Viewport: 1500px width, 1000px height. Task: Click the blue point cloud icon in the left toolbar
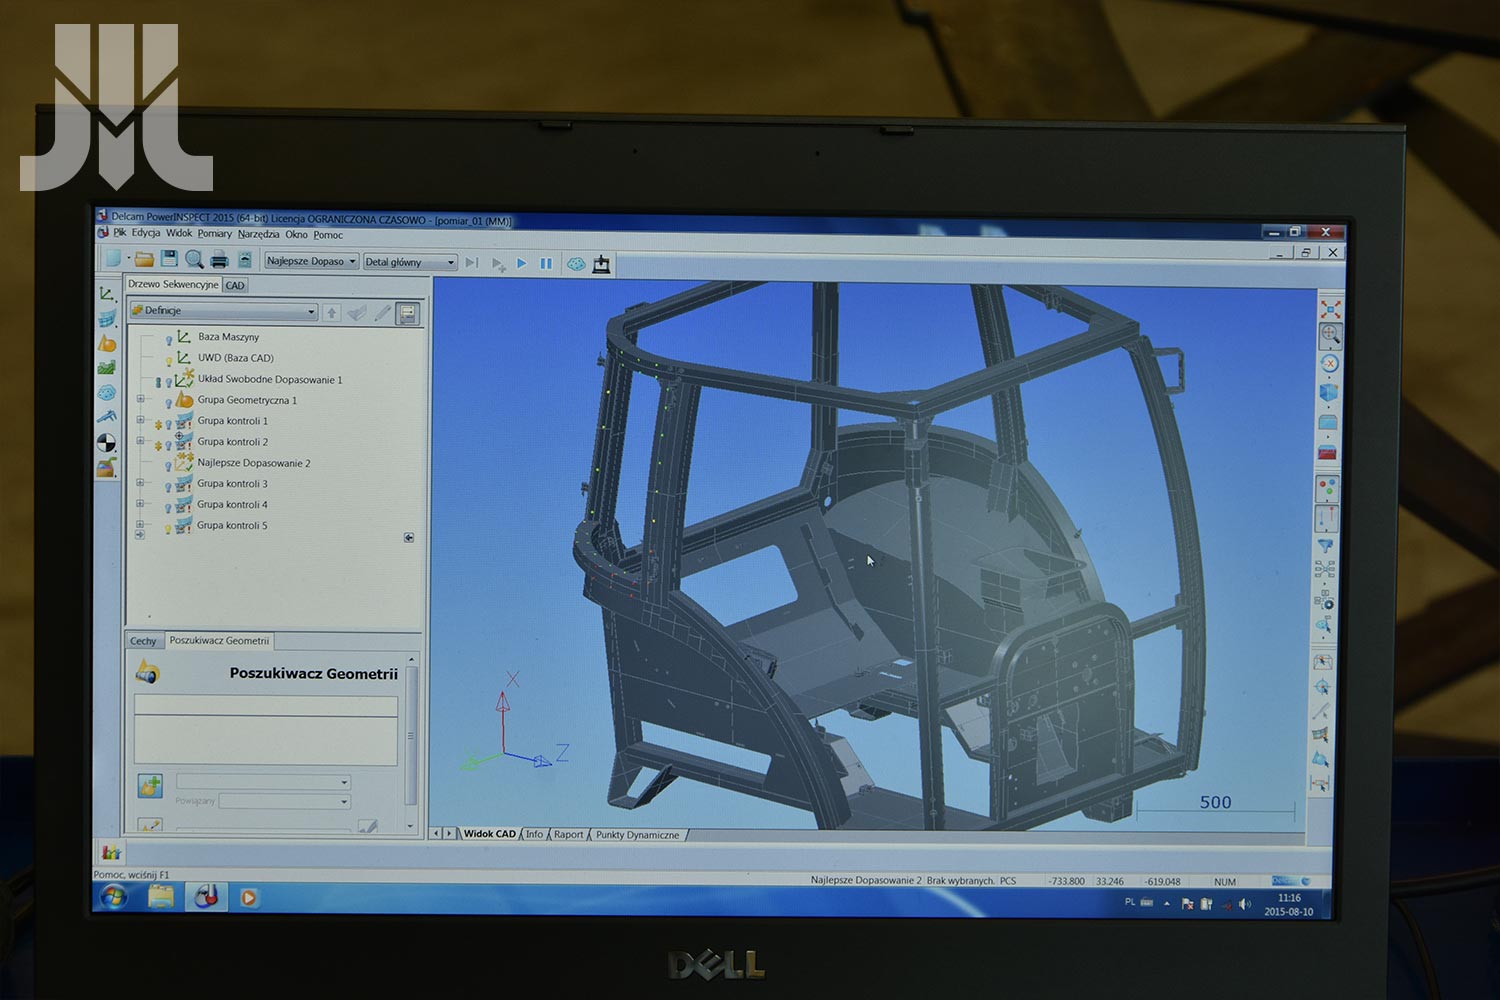tap(107, 393)
